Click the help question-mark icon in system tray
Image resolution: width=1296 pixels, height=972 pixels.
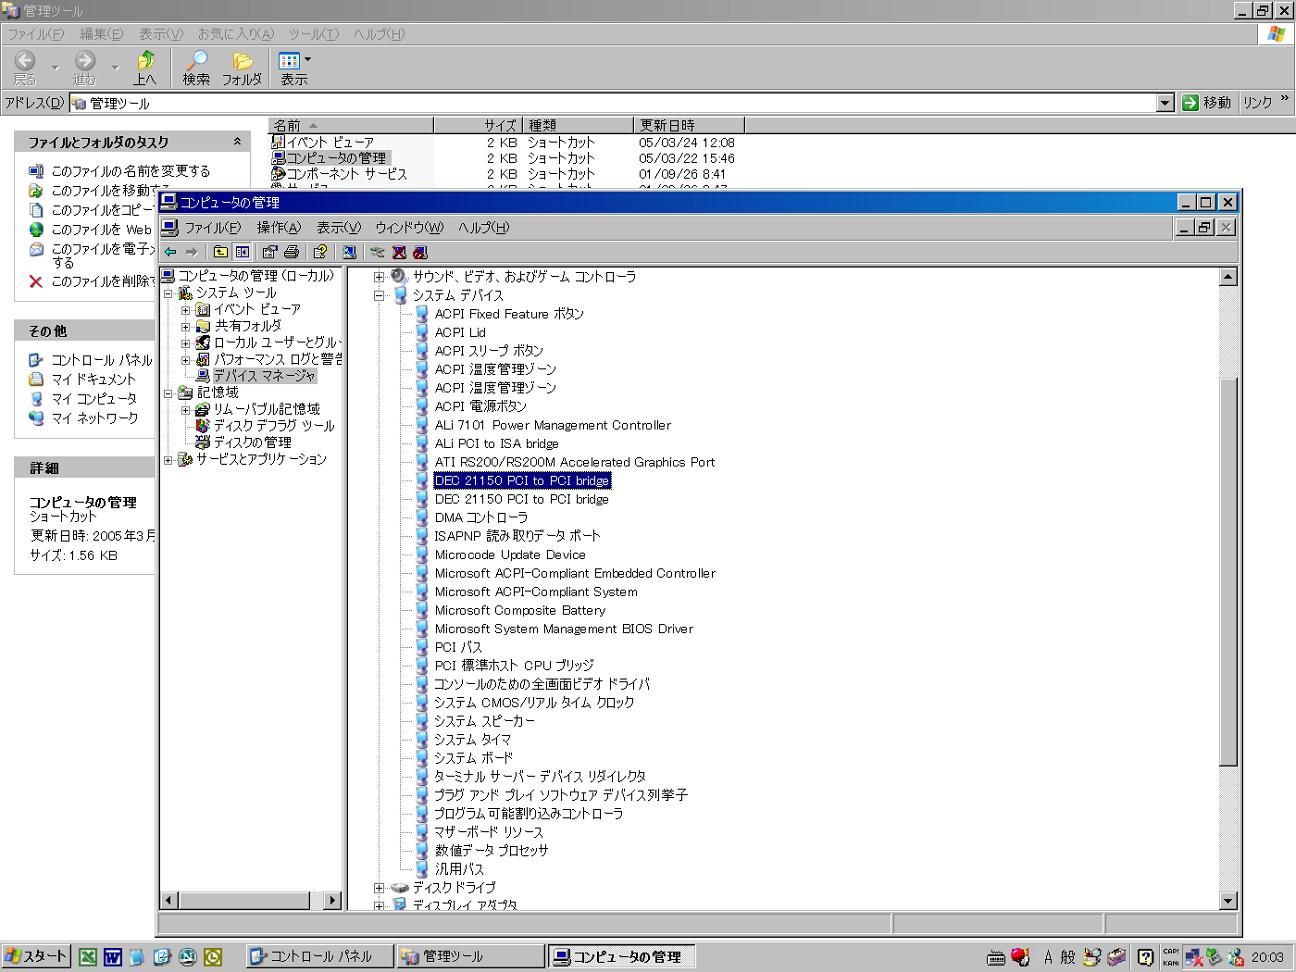(1145, 957)
